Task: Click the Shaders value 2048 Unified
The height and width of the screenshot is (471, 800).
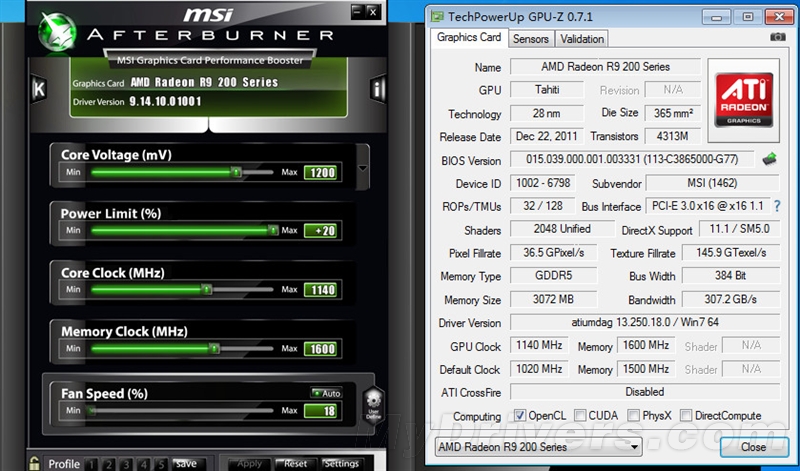Action: [562, 229]
